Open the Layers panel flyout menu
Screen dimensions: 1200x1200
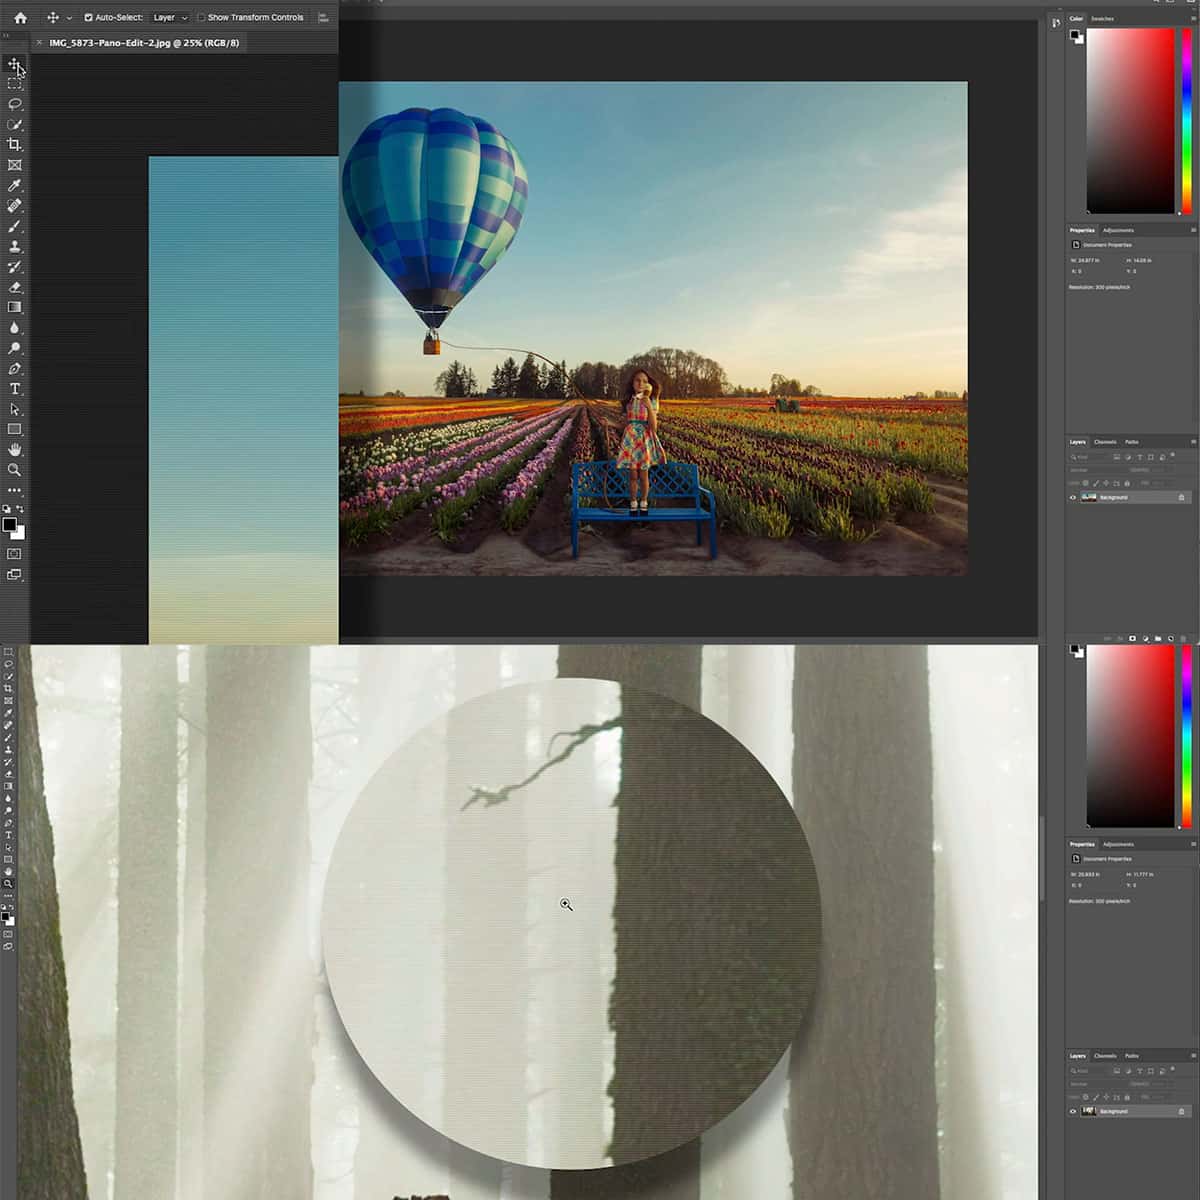click(x=1193, y=441)
